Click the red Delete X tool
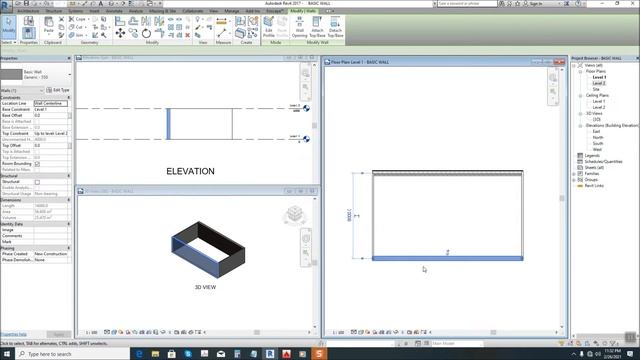640x360 pixels. (187, 36)
